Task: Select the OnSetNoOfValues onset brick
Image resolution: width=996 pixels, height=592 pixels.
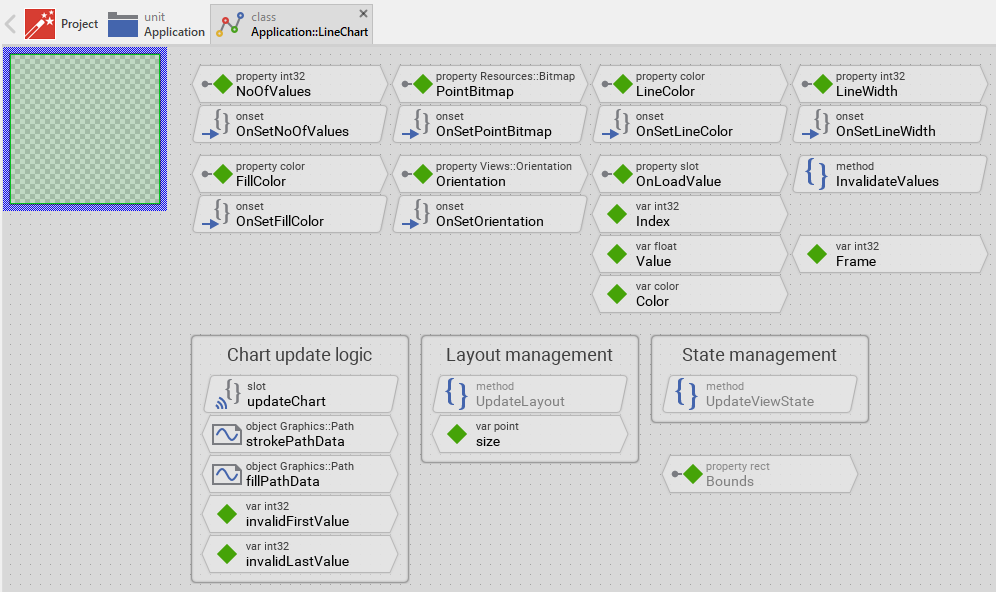Action: pos(290,124)
